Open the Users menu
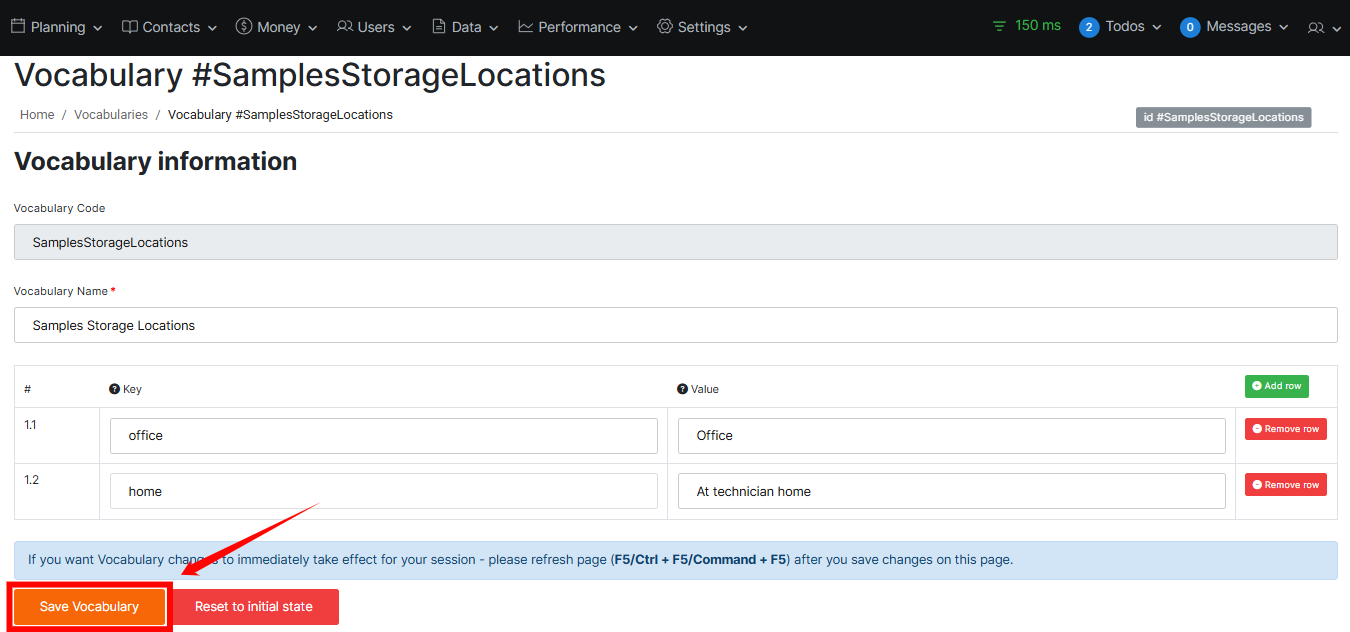The height and width of the screenshot is (632, 1350). pos(374,27)
